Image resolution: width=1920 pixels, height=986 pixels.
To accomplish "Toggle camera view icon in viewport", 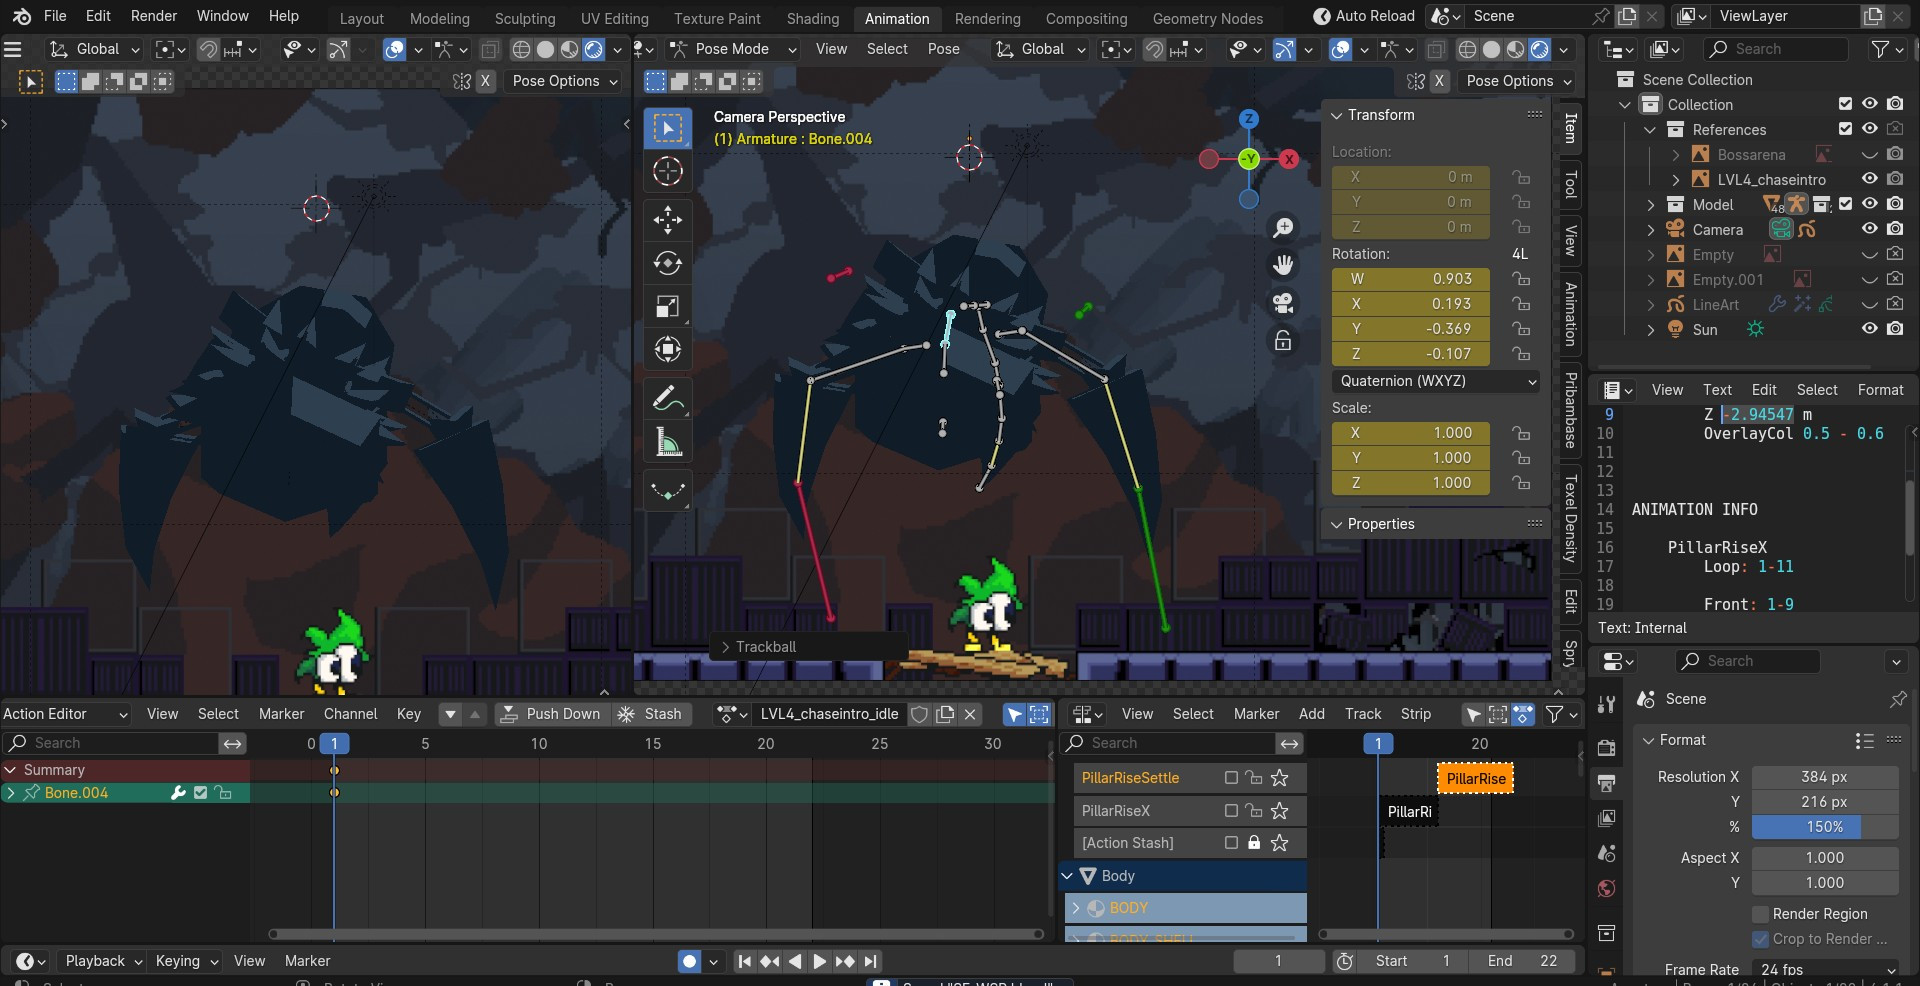I will coord(1283,303).
